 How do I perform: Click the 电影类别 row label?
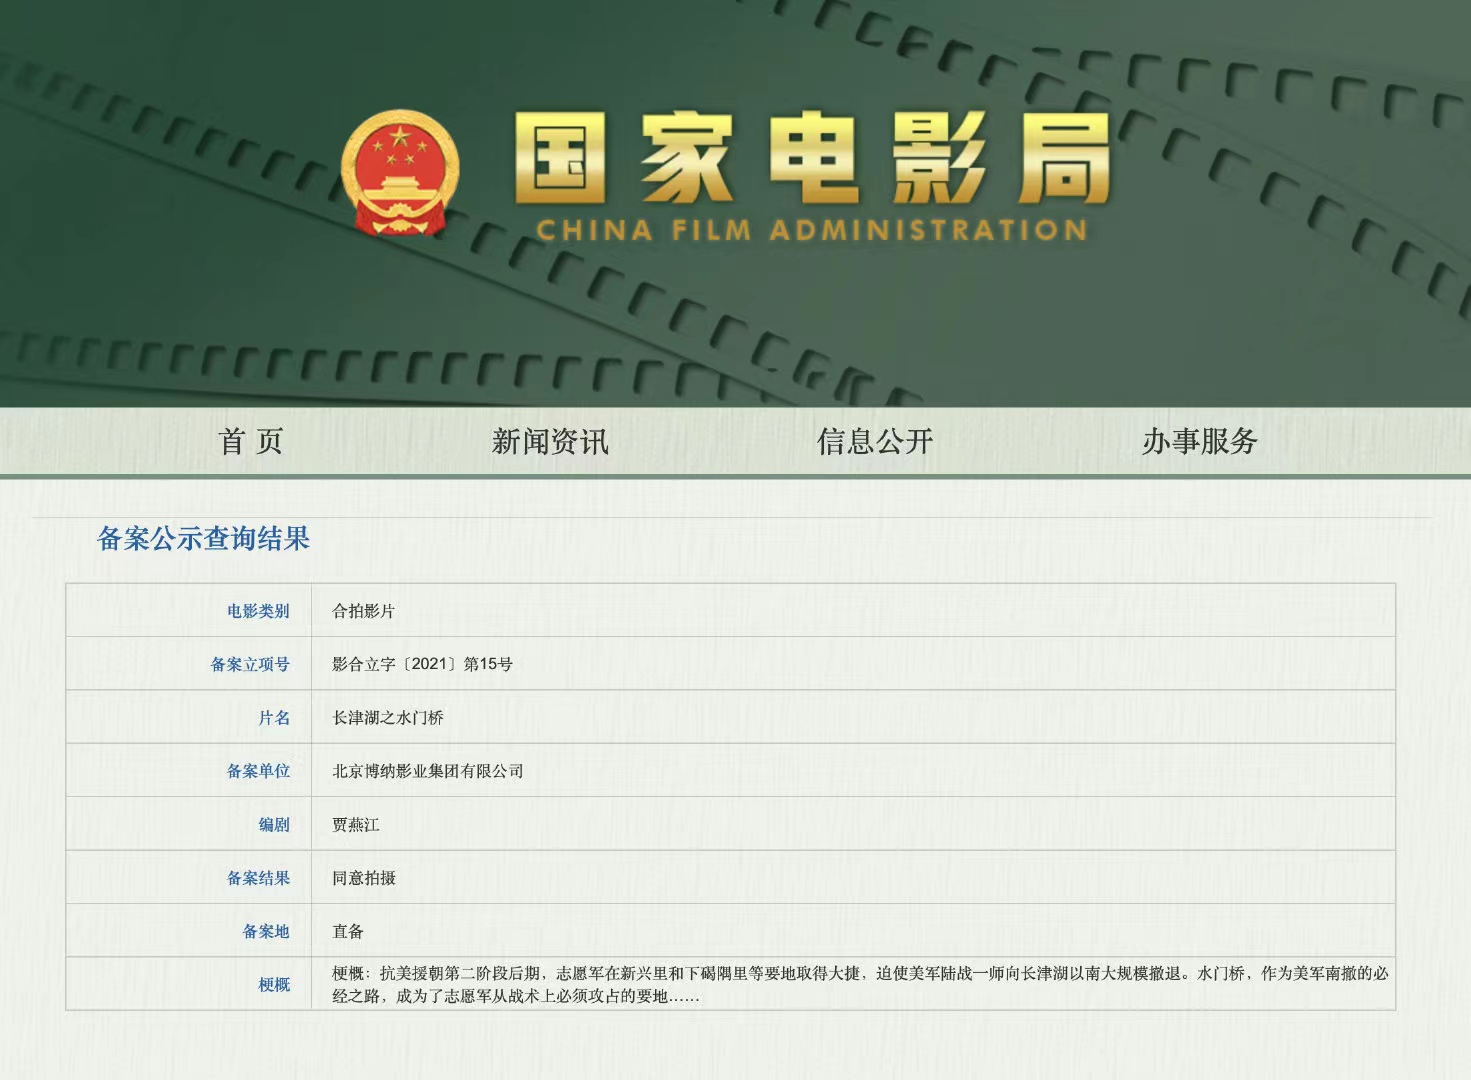tap(258, 611)
